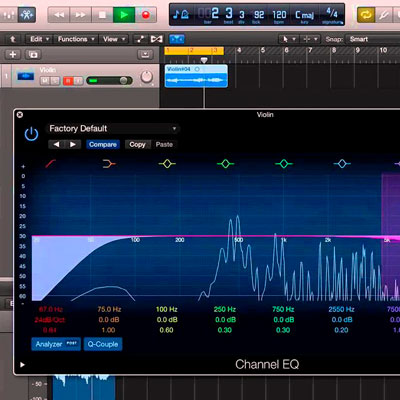Click the Stop transport button
The image size is (400, 400).
click(102, 15)
